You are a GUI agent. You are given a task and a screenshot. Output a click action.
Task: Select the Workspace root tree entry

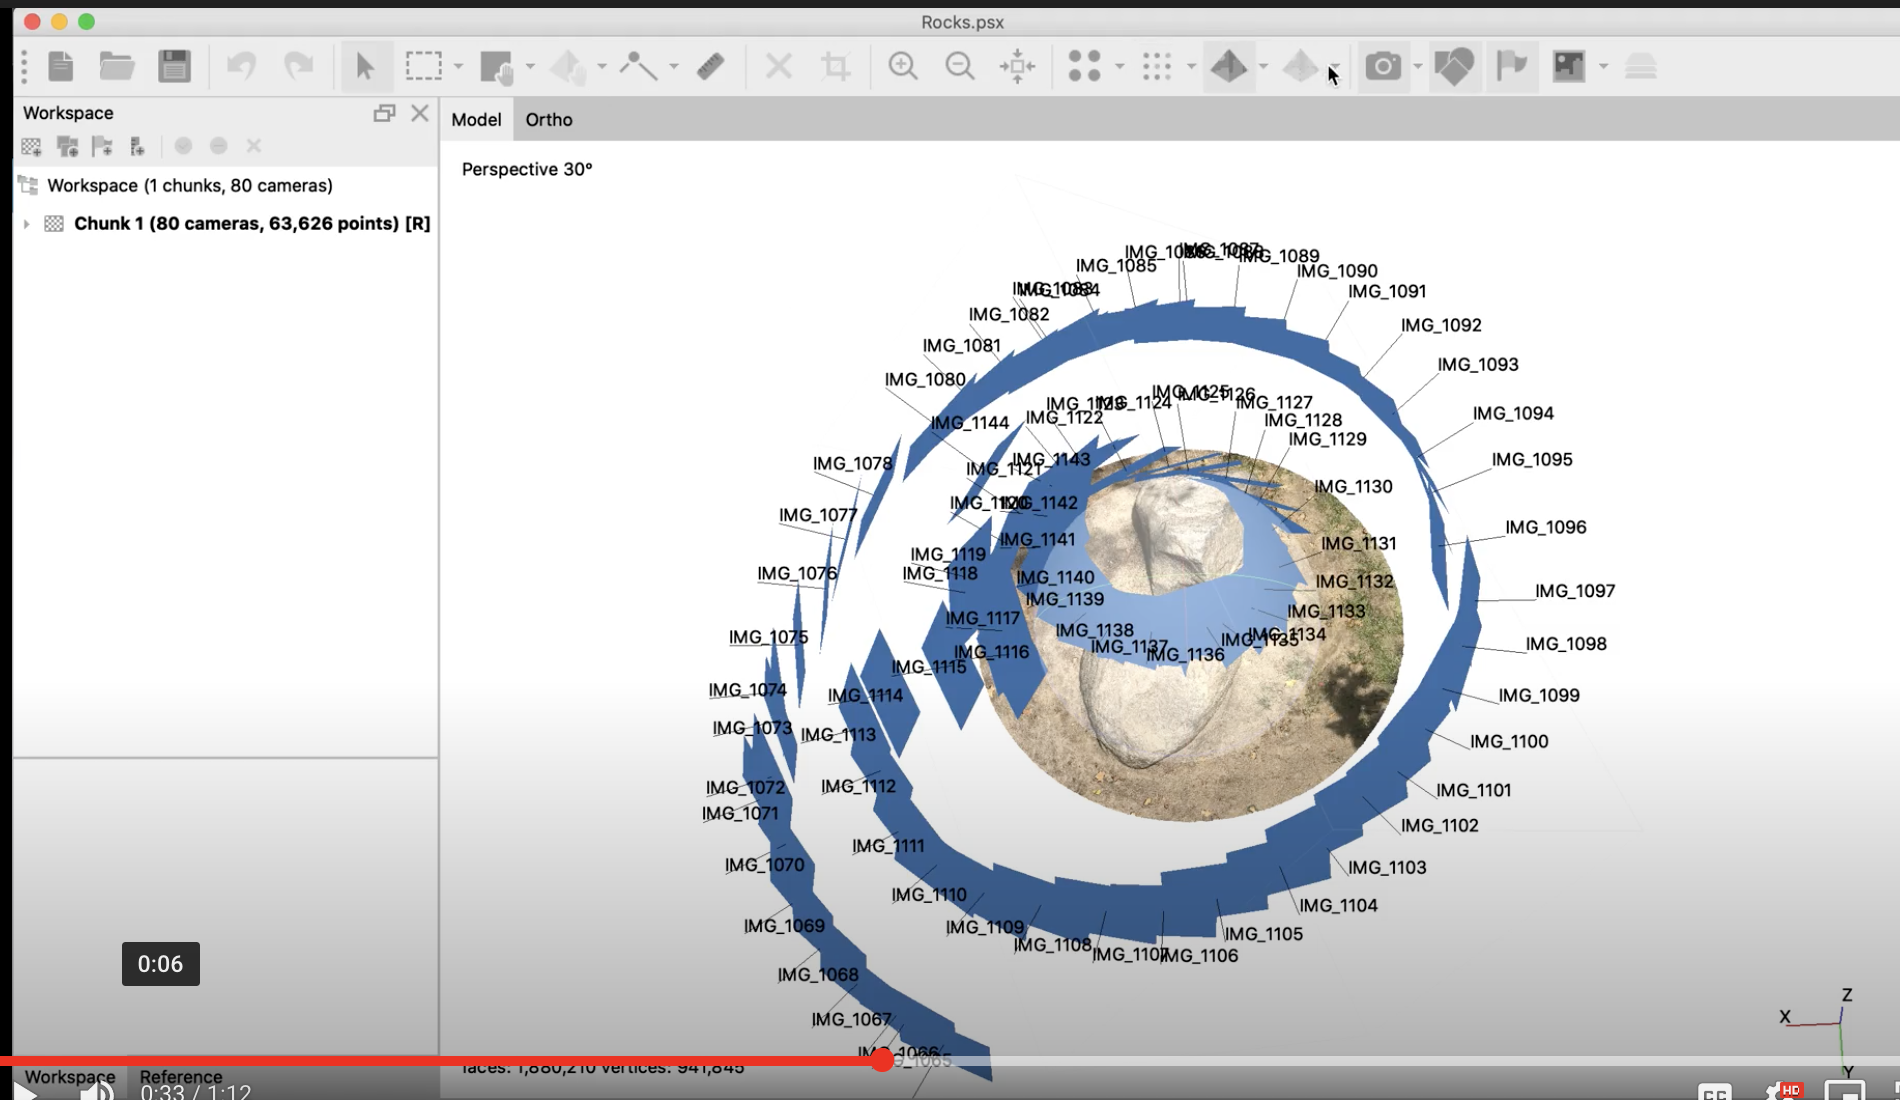(x=189, y=186)
